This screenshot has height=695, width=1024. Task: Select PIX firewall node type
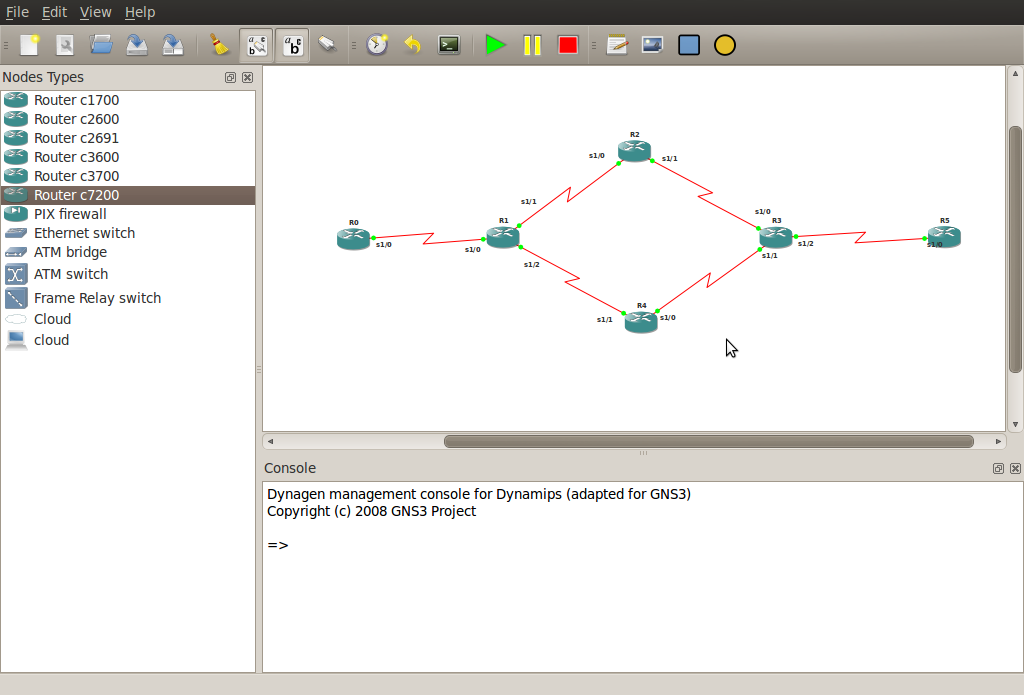(128, 214)
